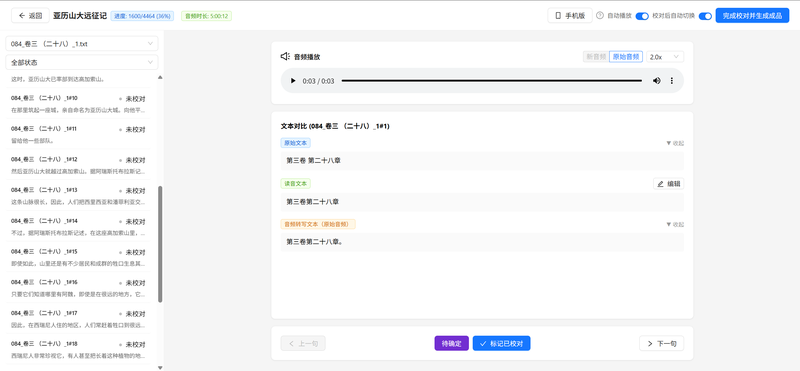Open the 2.0x playback speed dropdown
The width and height of the screenshot is (800, 371).
pos(665,57)
